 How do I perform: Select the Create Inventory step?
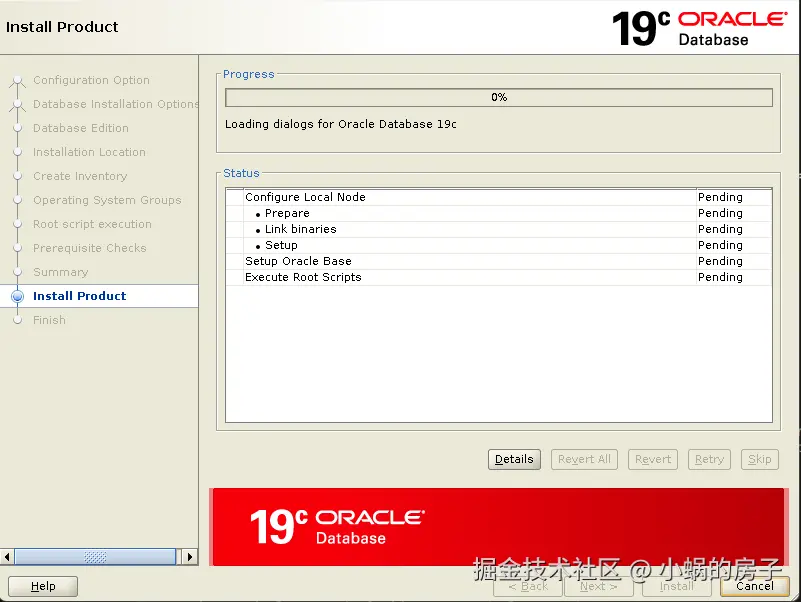(80, 176)
